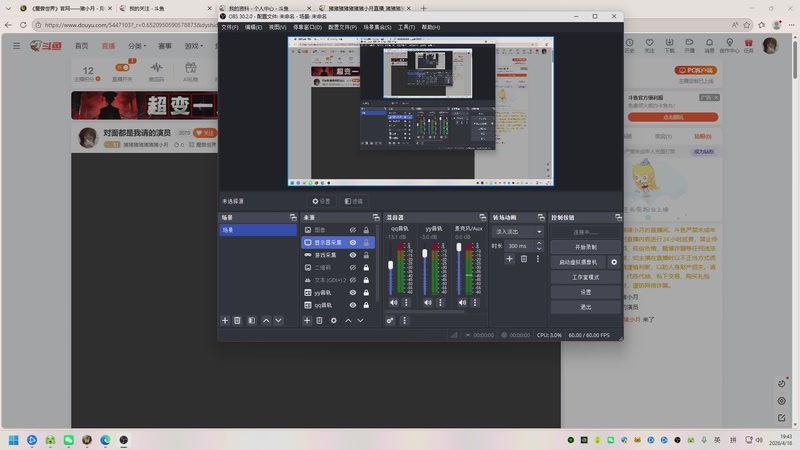800x450 pixels.
Task: Click the 启动虚拟摄像机 button
Action: (579, 262)
